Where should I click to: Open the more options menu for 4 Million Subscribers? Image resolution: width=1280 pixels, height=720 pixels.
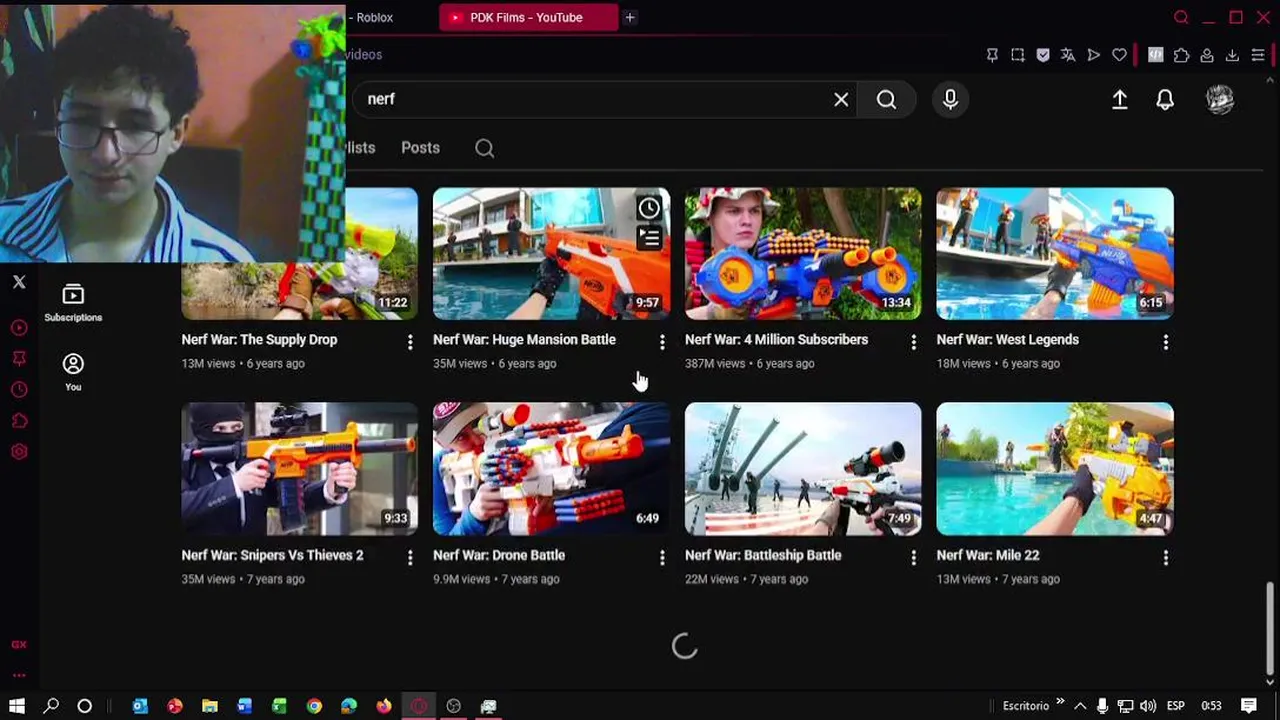913,343
